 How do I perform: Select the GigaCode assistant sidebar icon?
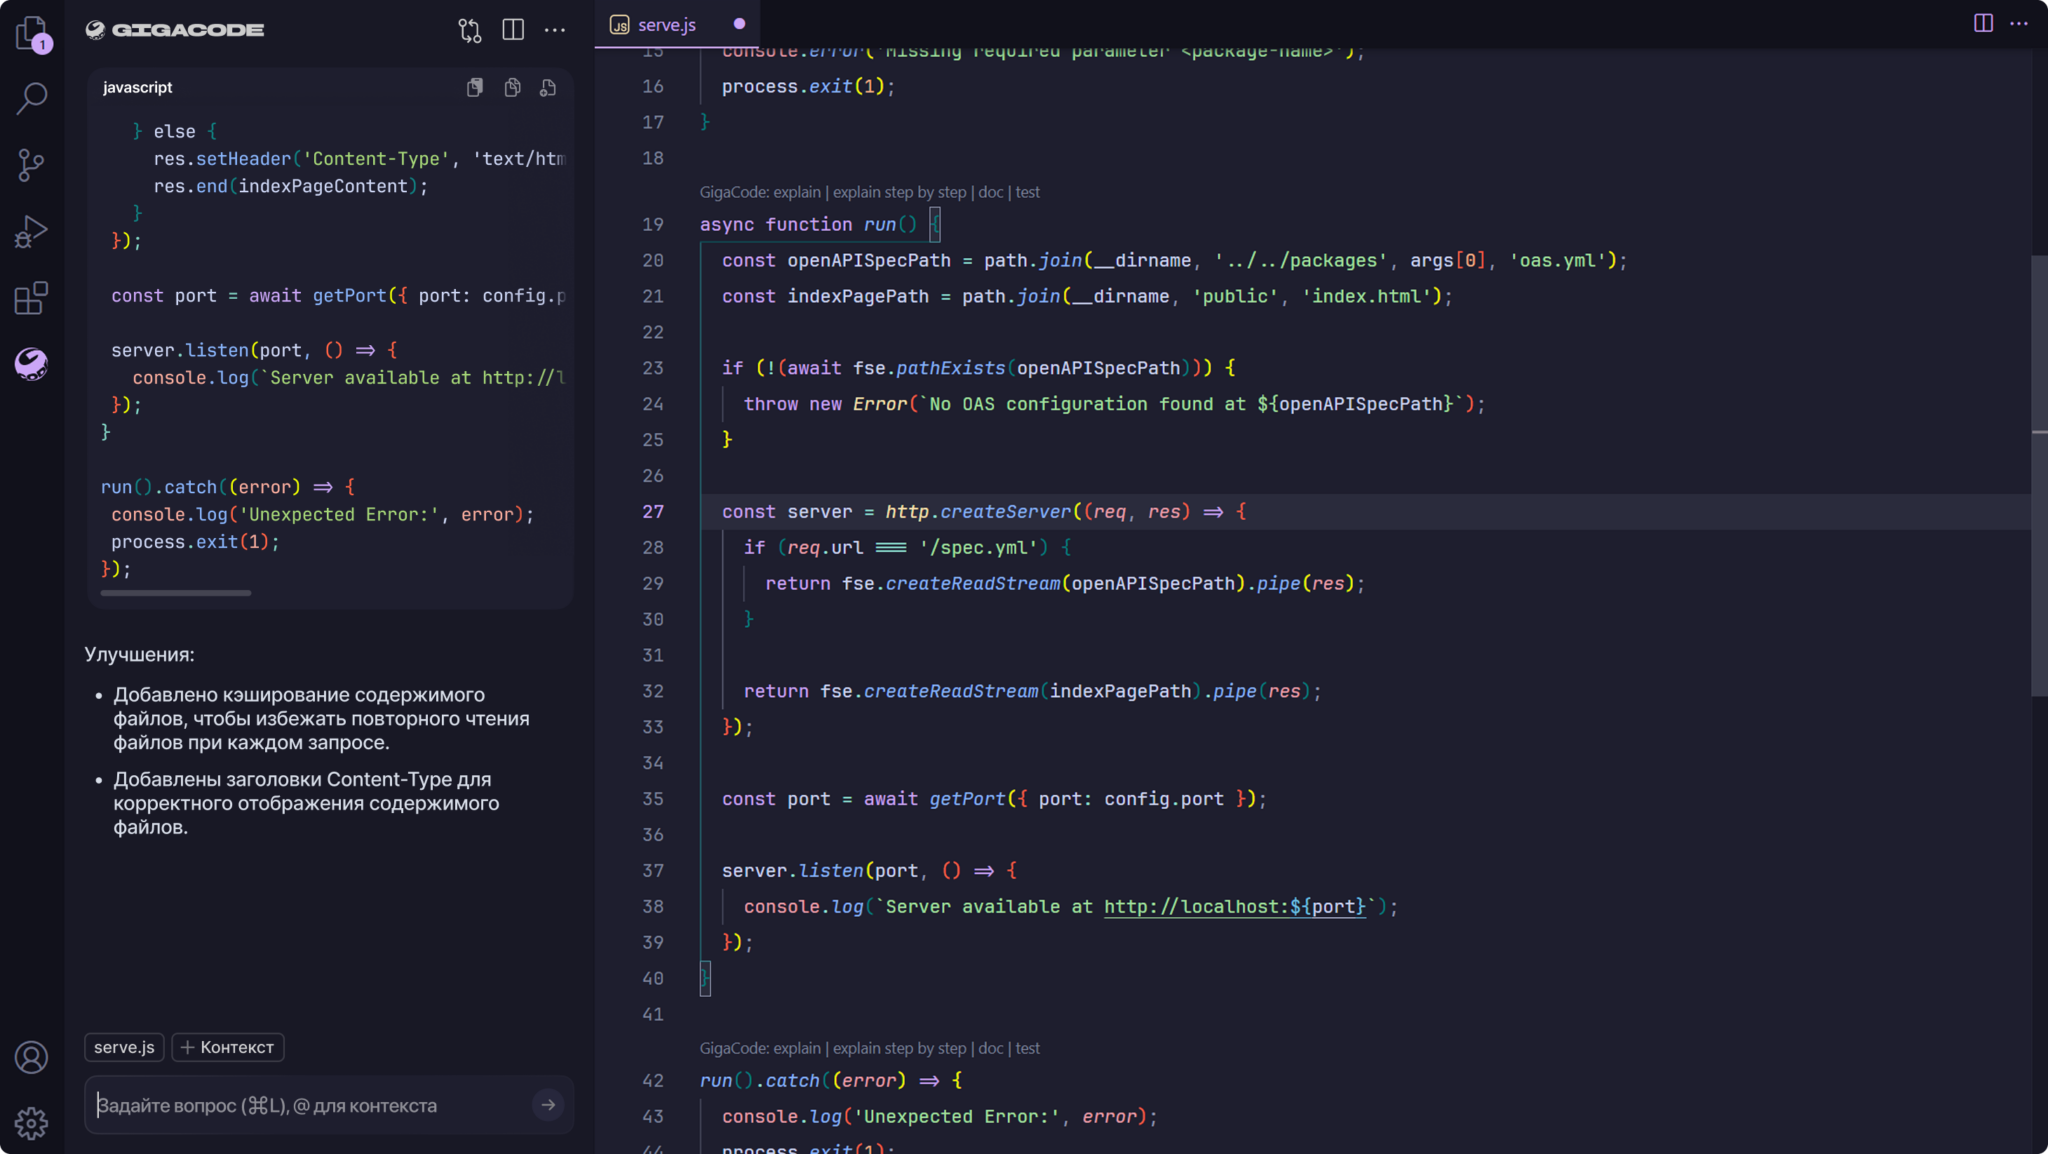tap(31, 364)
